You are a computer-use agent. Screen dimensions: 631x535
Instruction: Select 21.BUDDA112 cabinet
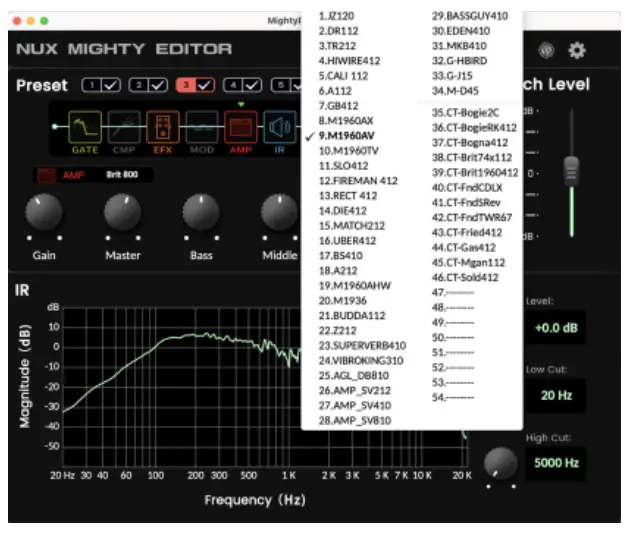coord(352,316)
